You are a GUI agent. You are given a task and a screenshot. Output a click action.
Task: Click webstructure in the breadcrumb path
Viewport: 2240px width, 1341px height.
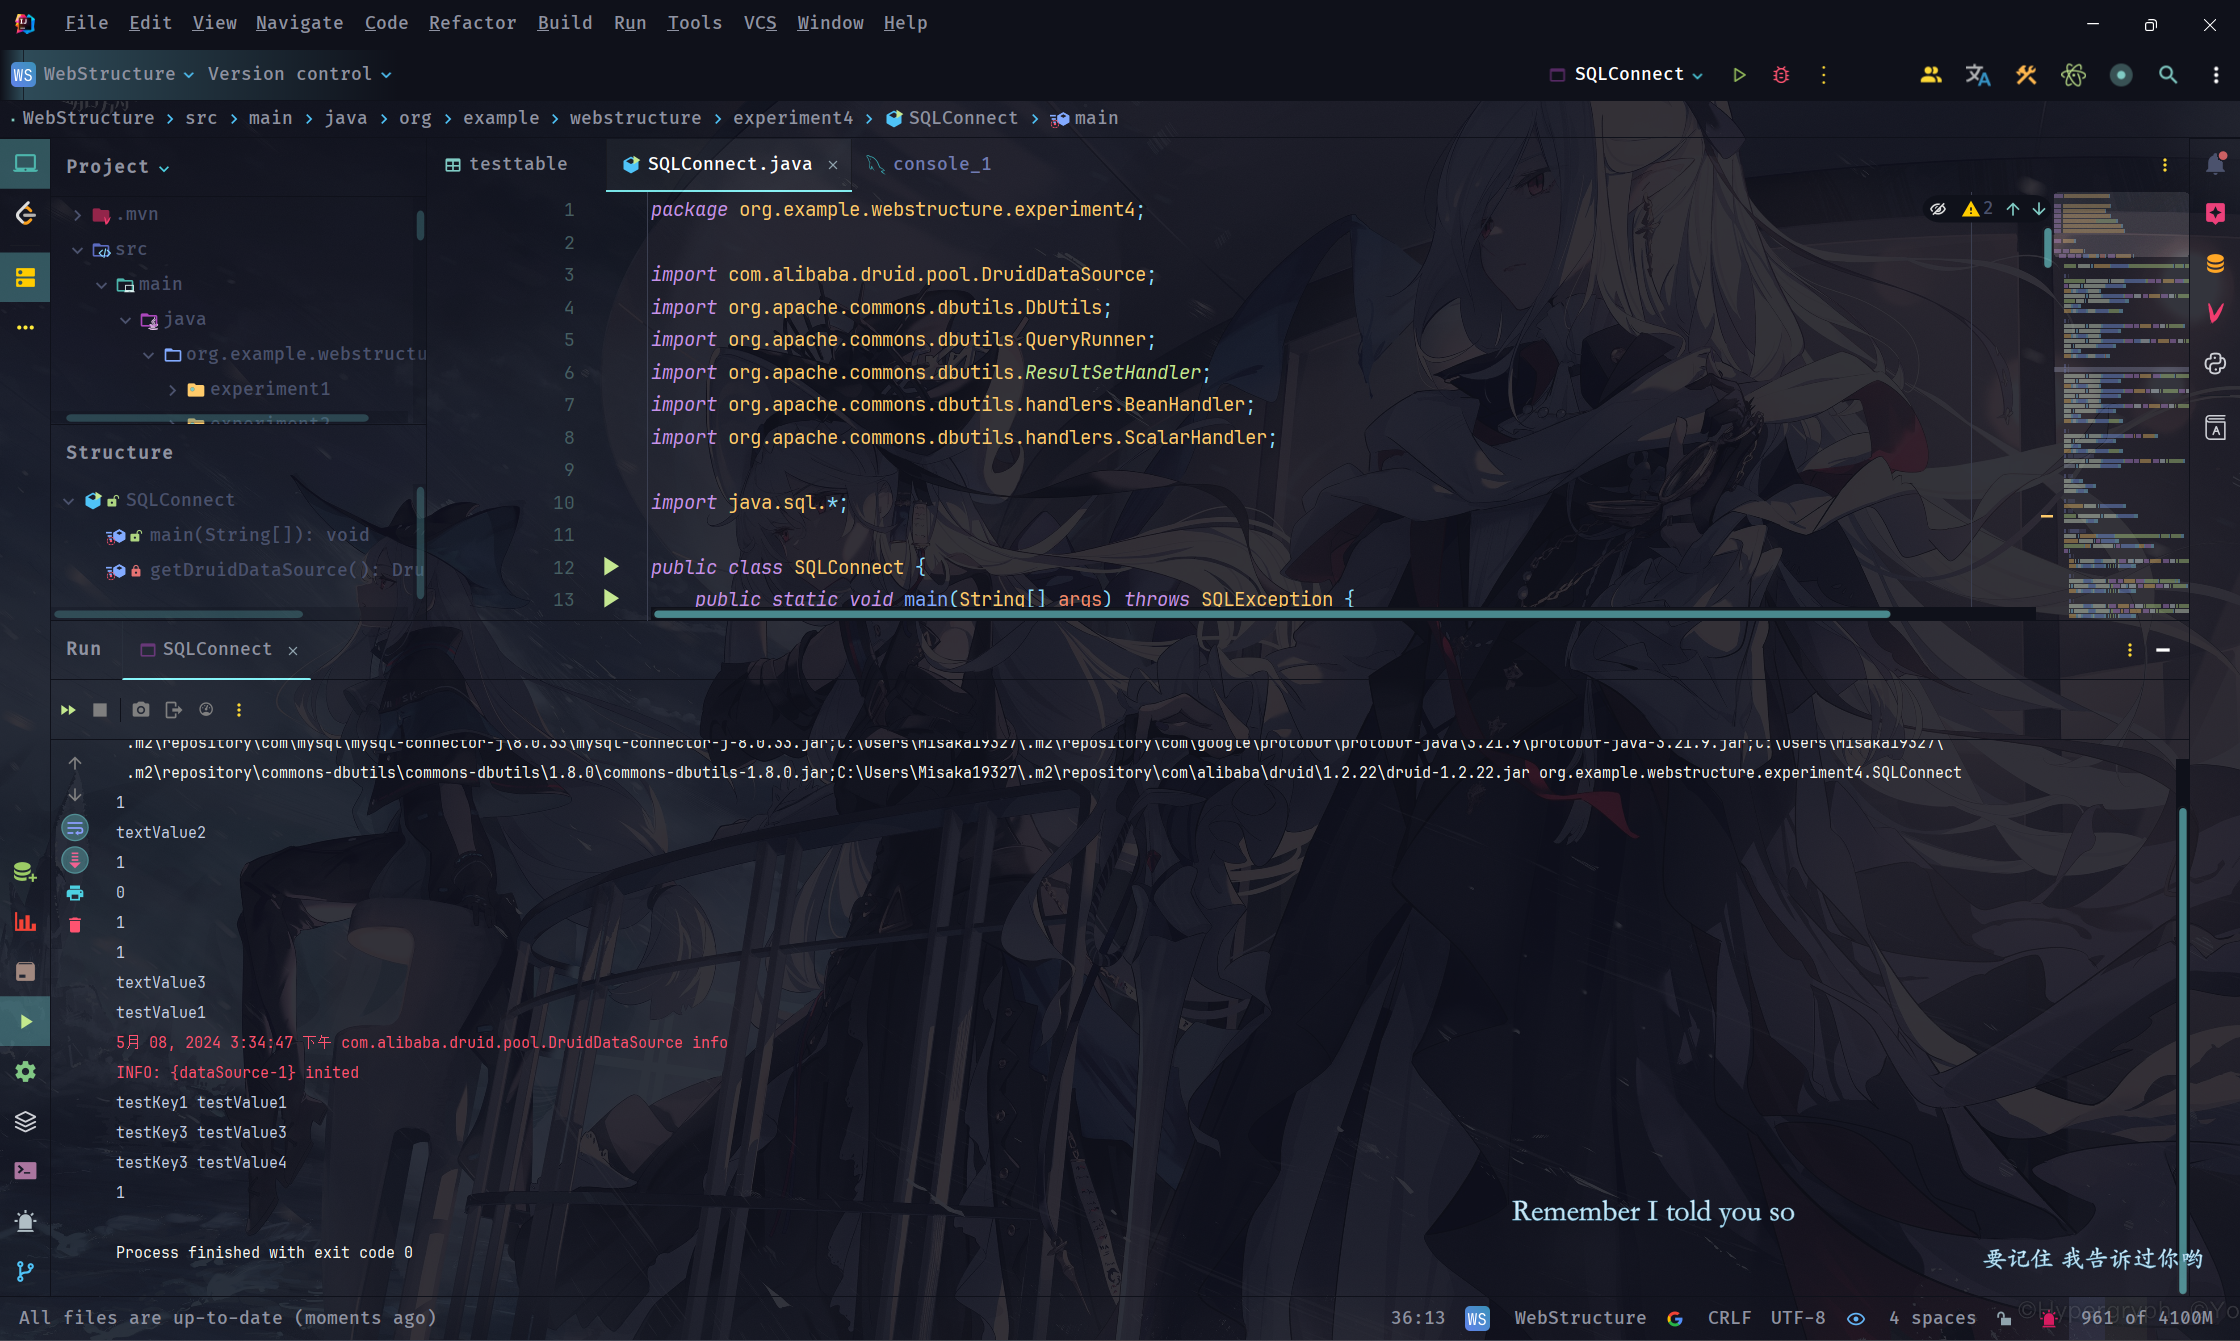636,118
